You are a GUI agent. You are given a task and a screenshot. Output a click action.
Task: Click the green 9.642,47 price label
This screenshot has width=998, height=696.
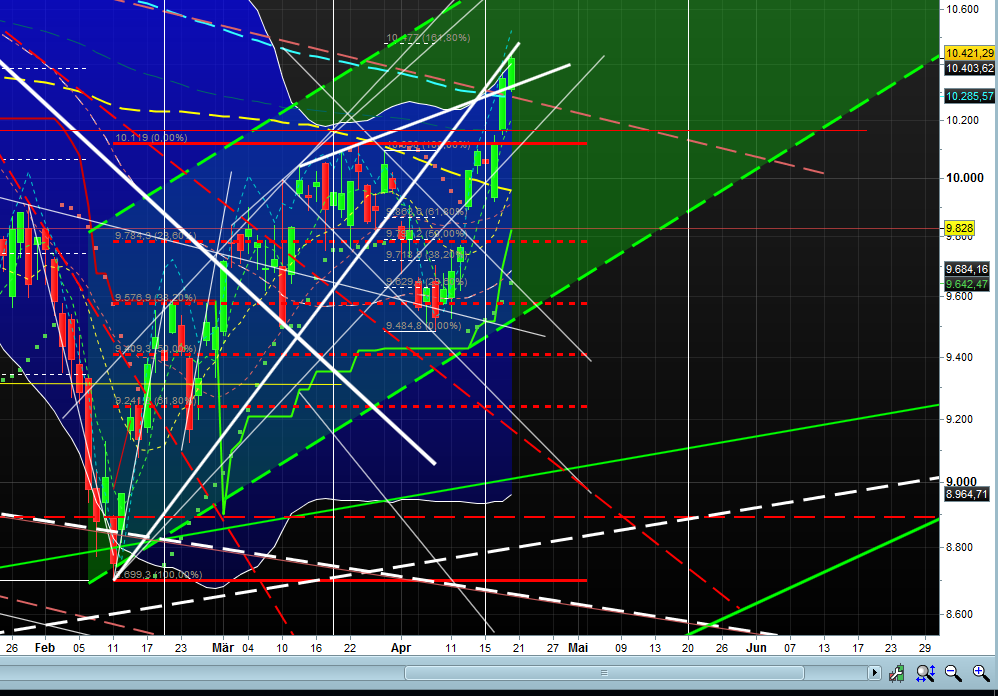967,284
